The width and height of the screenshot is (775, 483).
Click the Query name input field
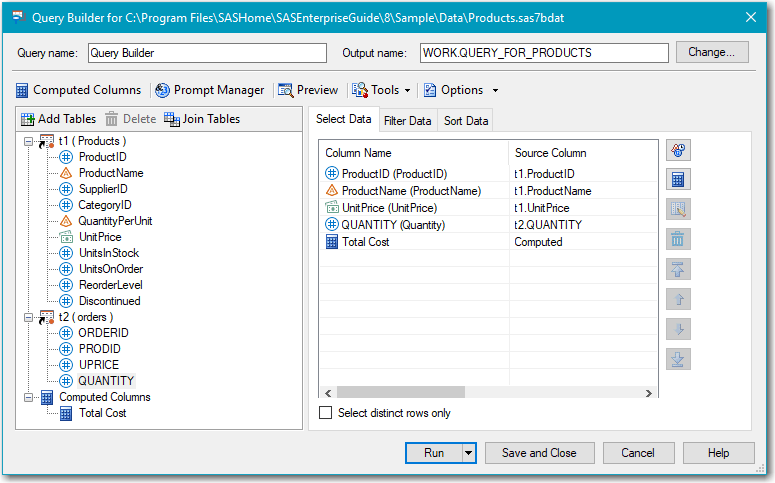tap(206, 53)
